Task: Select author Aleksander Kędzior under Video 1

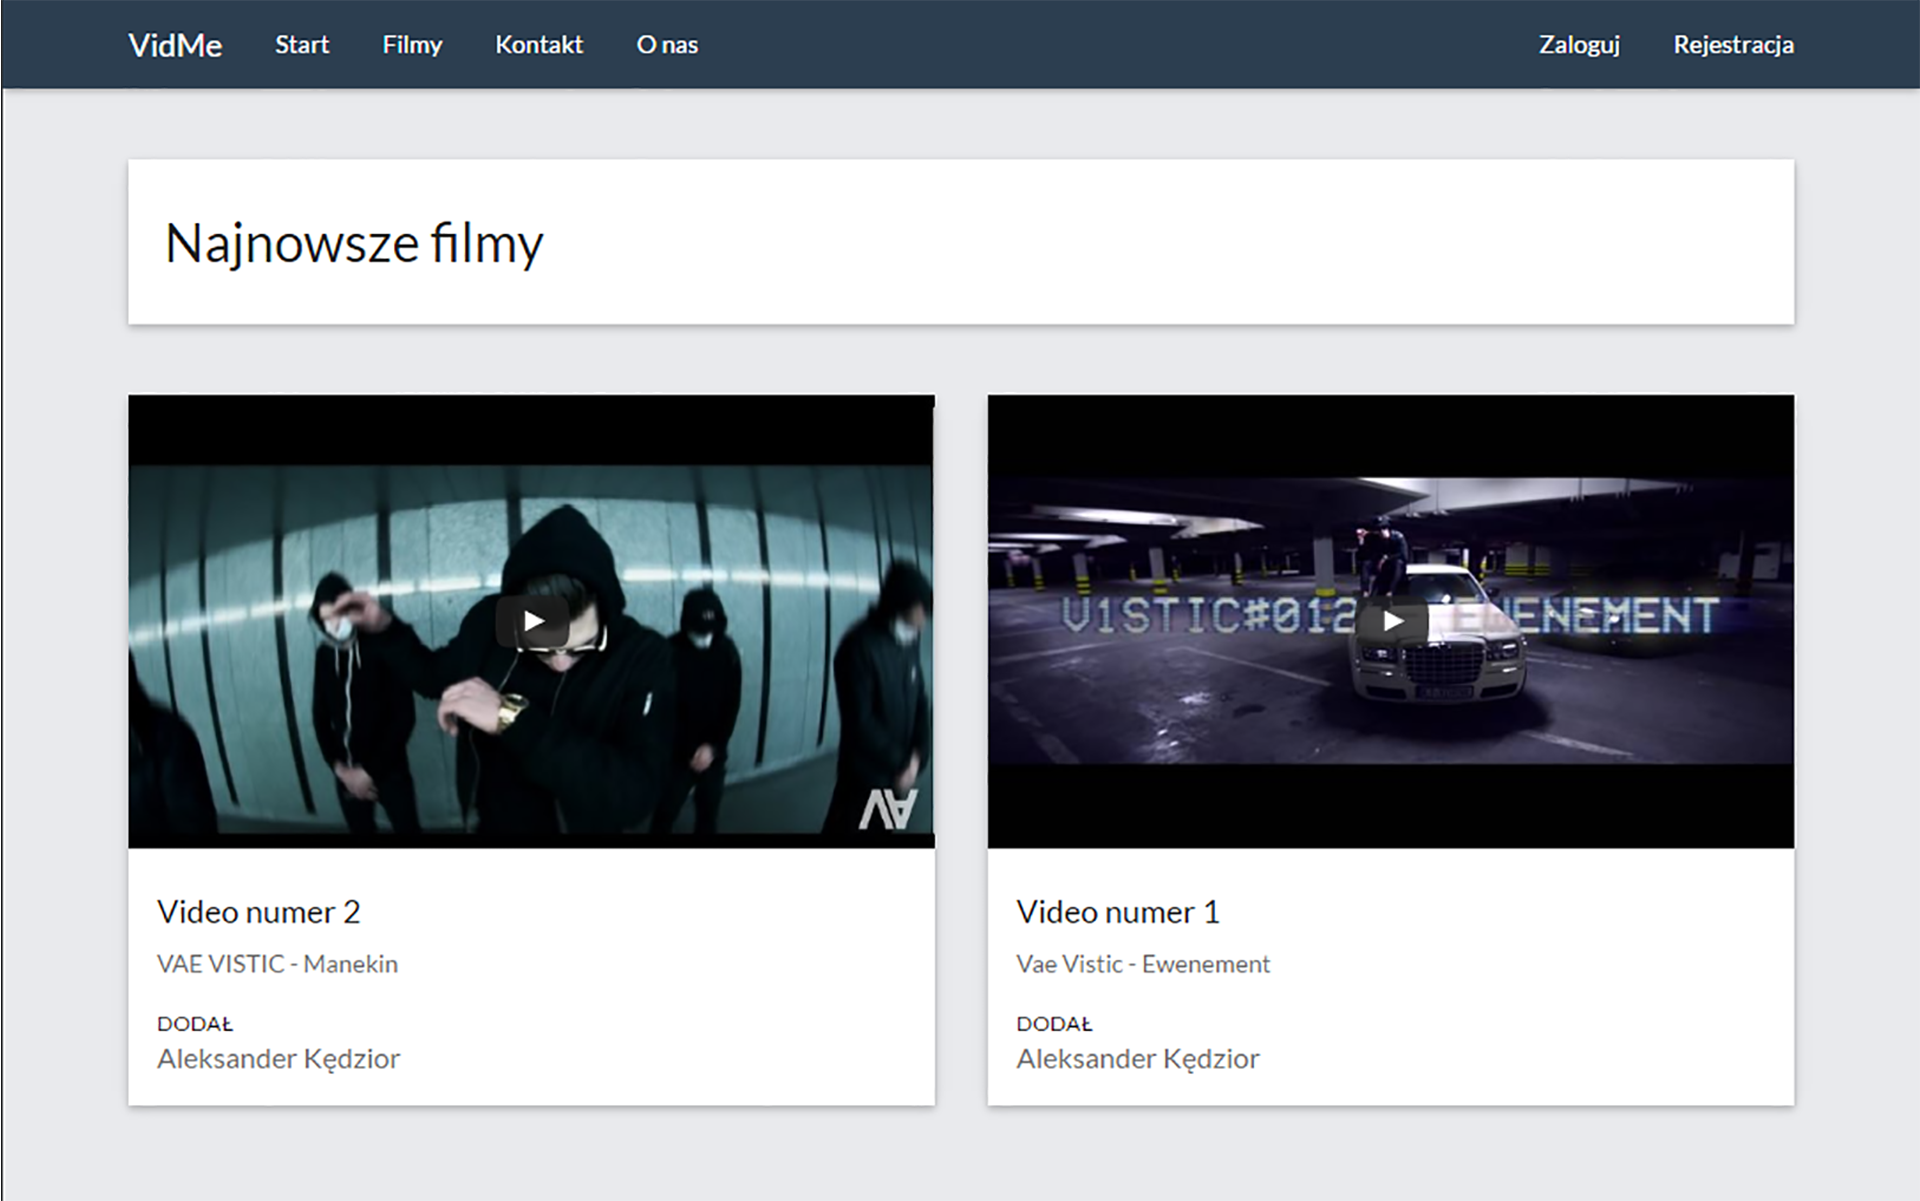Action: 1138,1059
